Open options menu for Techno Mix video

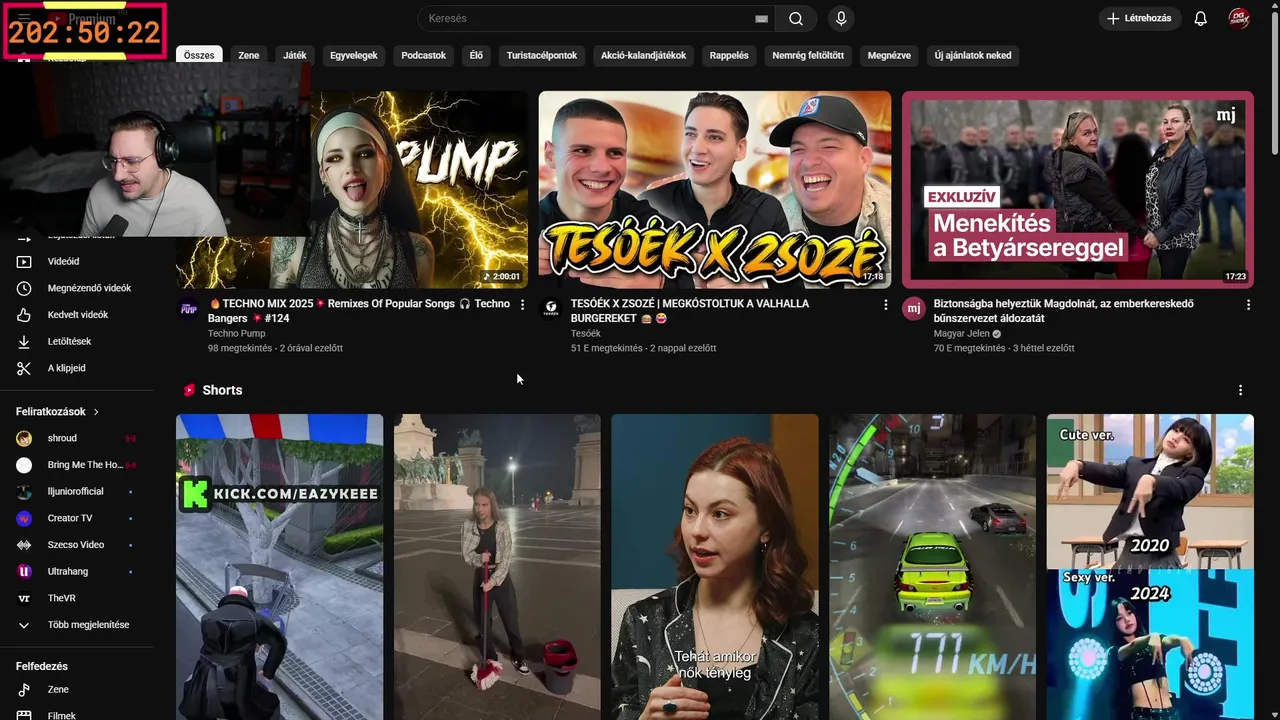pos(522,305)
